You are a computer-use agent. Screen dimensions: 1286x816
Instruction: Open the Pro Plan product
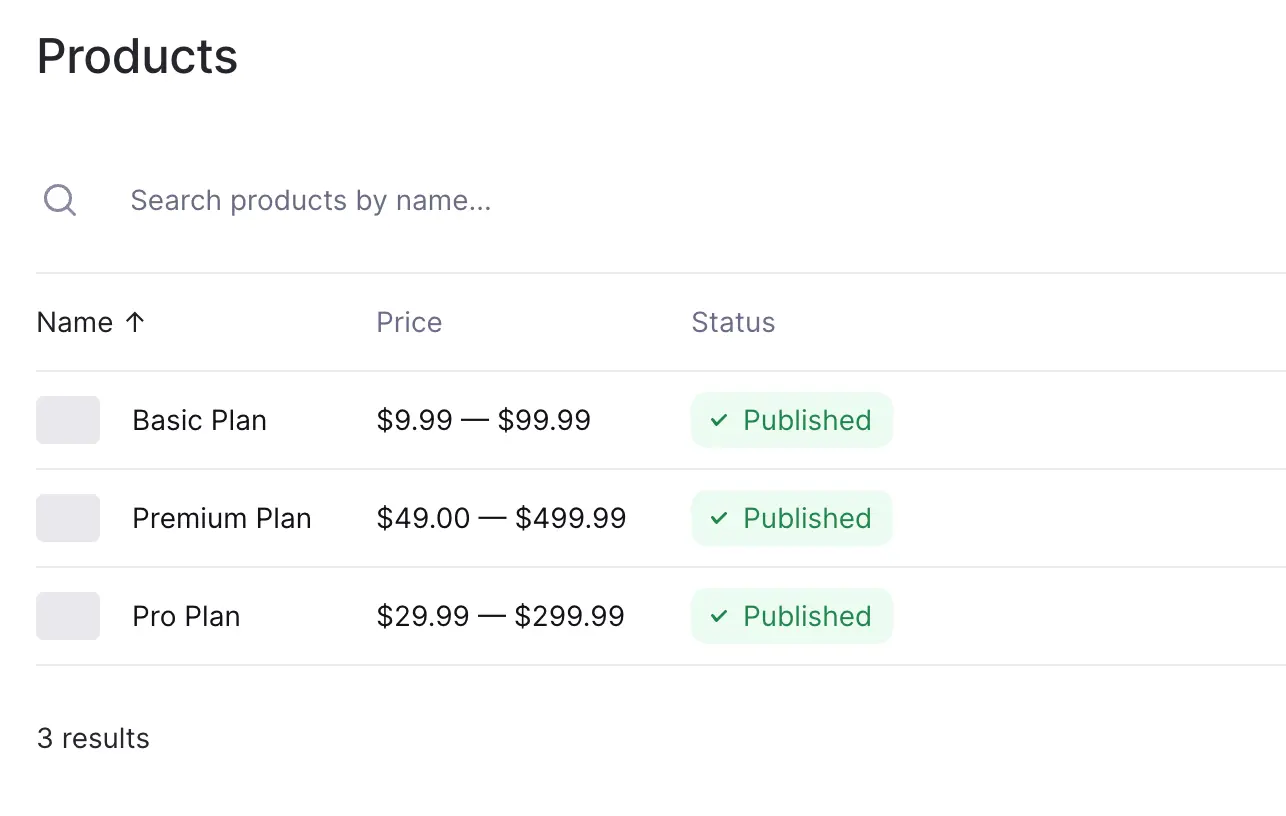click(x=186, y=616)
